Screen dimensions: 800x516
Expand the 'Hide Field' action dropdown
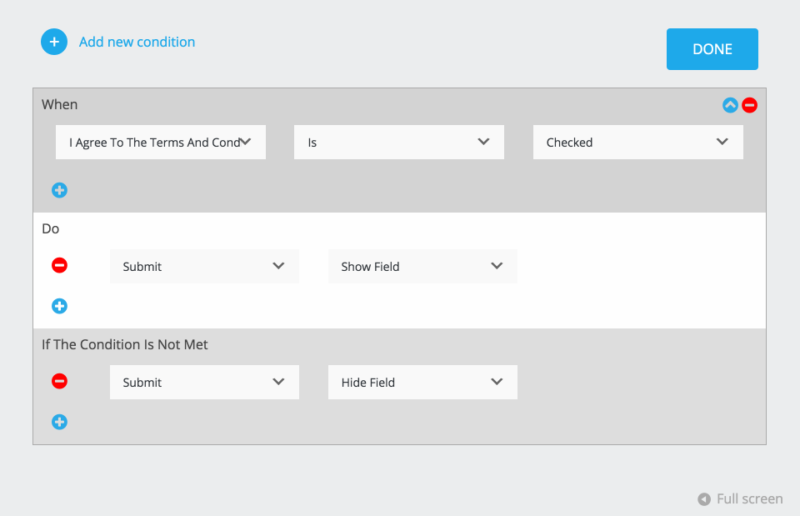[x=422, y=382]
